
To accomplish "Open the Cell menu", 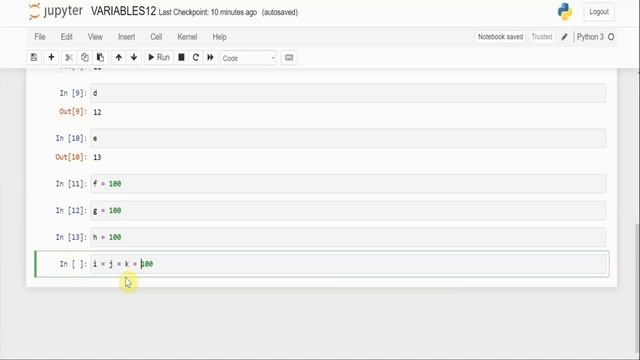I will coord(156,37).
